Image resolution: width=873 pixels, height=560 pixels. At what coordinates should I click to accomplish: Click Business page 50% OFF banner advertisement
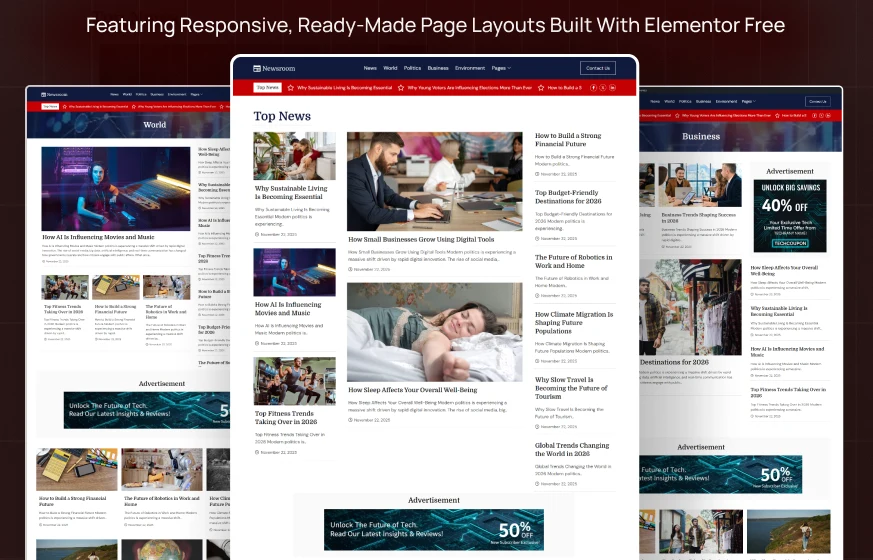721,474
